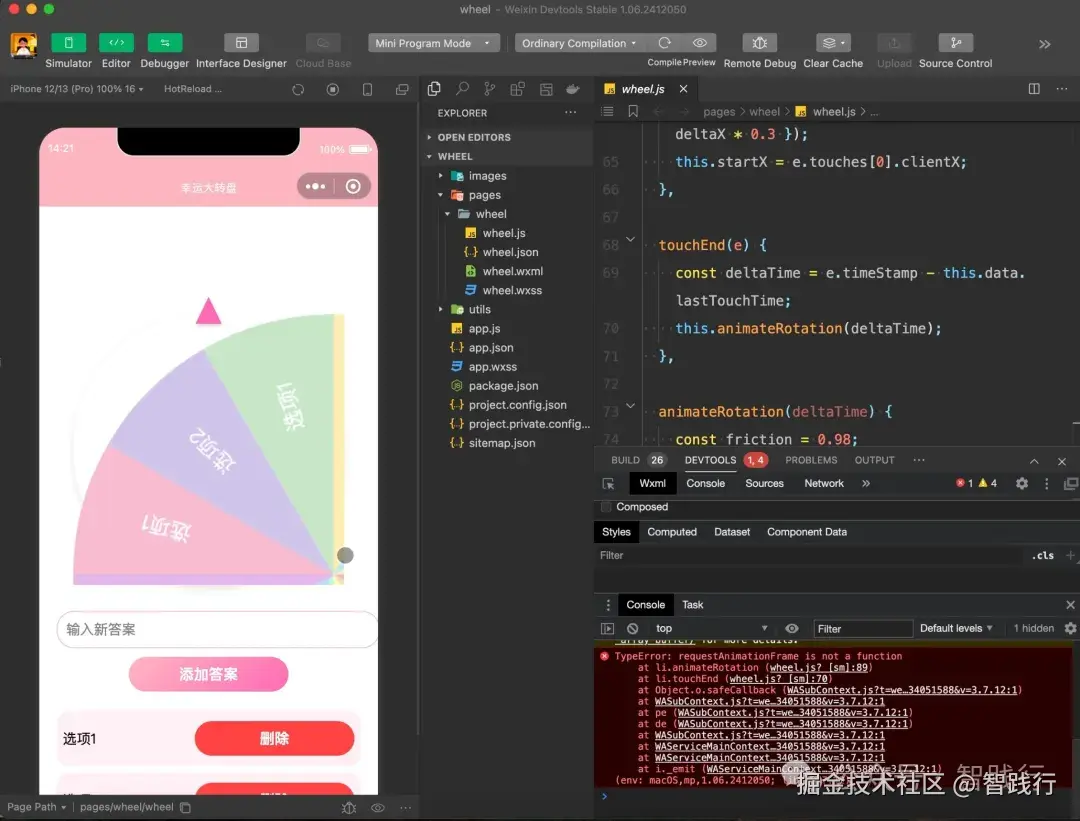Open the search icon in sidebar
This screenshot has width=1080, height=821.
462,89
